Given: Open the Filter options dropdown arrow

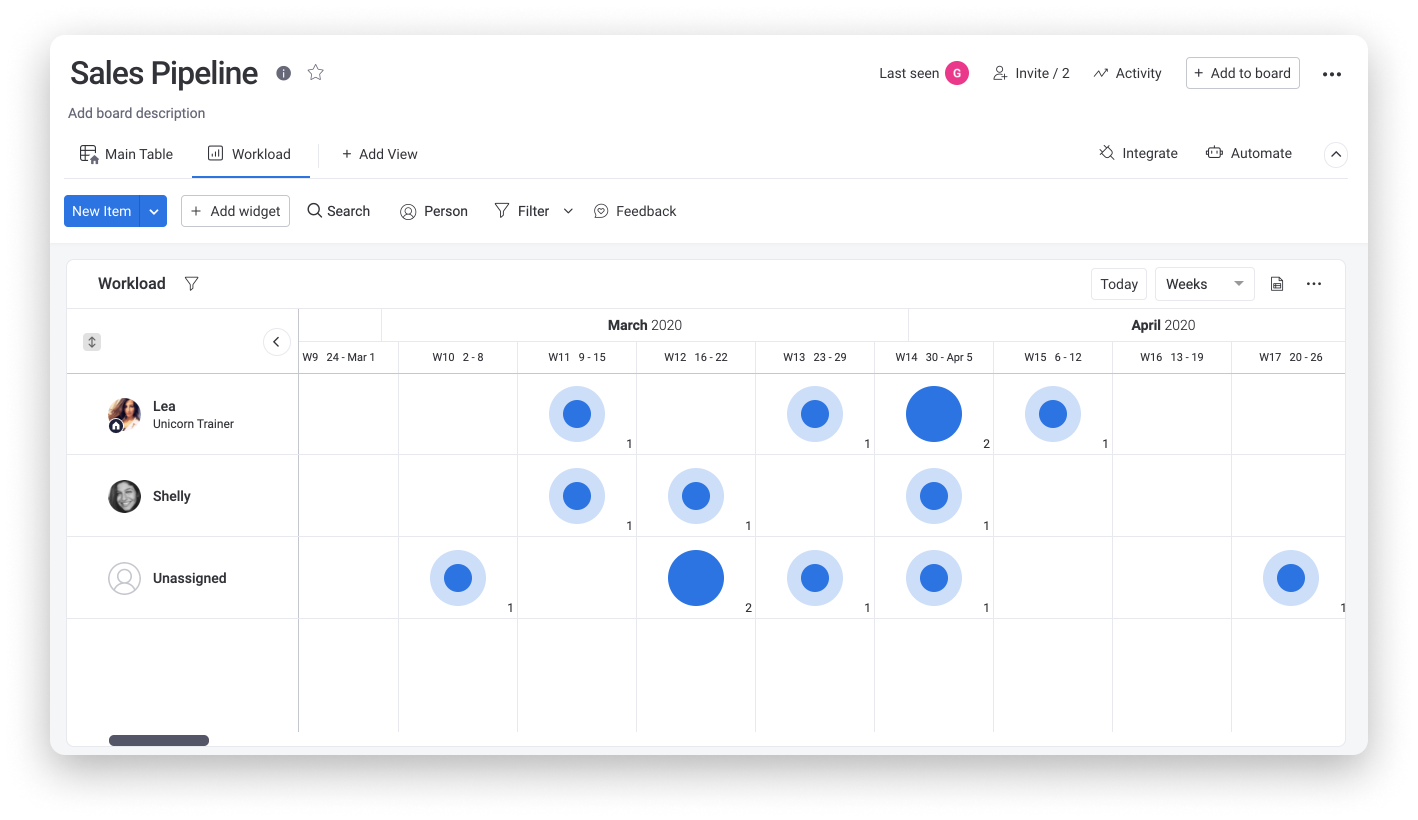Looking at the screenshot, I should (568, 211).
